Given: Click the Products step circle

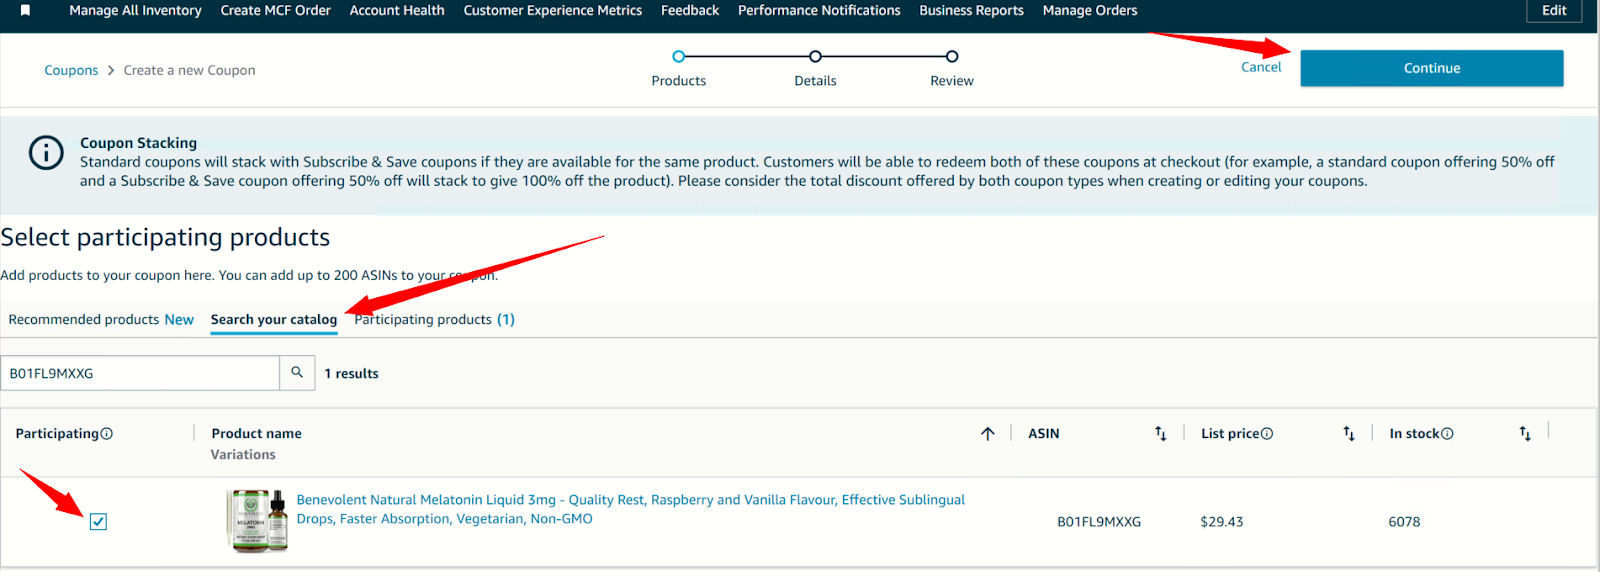Looking at the screenshot, I should (x=679, y=57).
